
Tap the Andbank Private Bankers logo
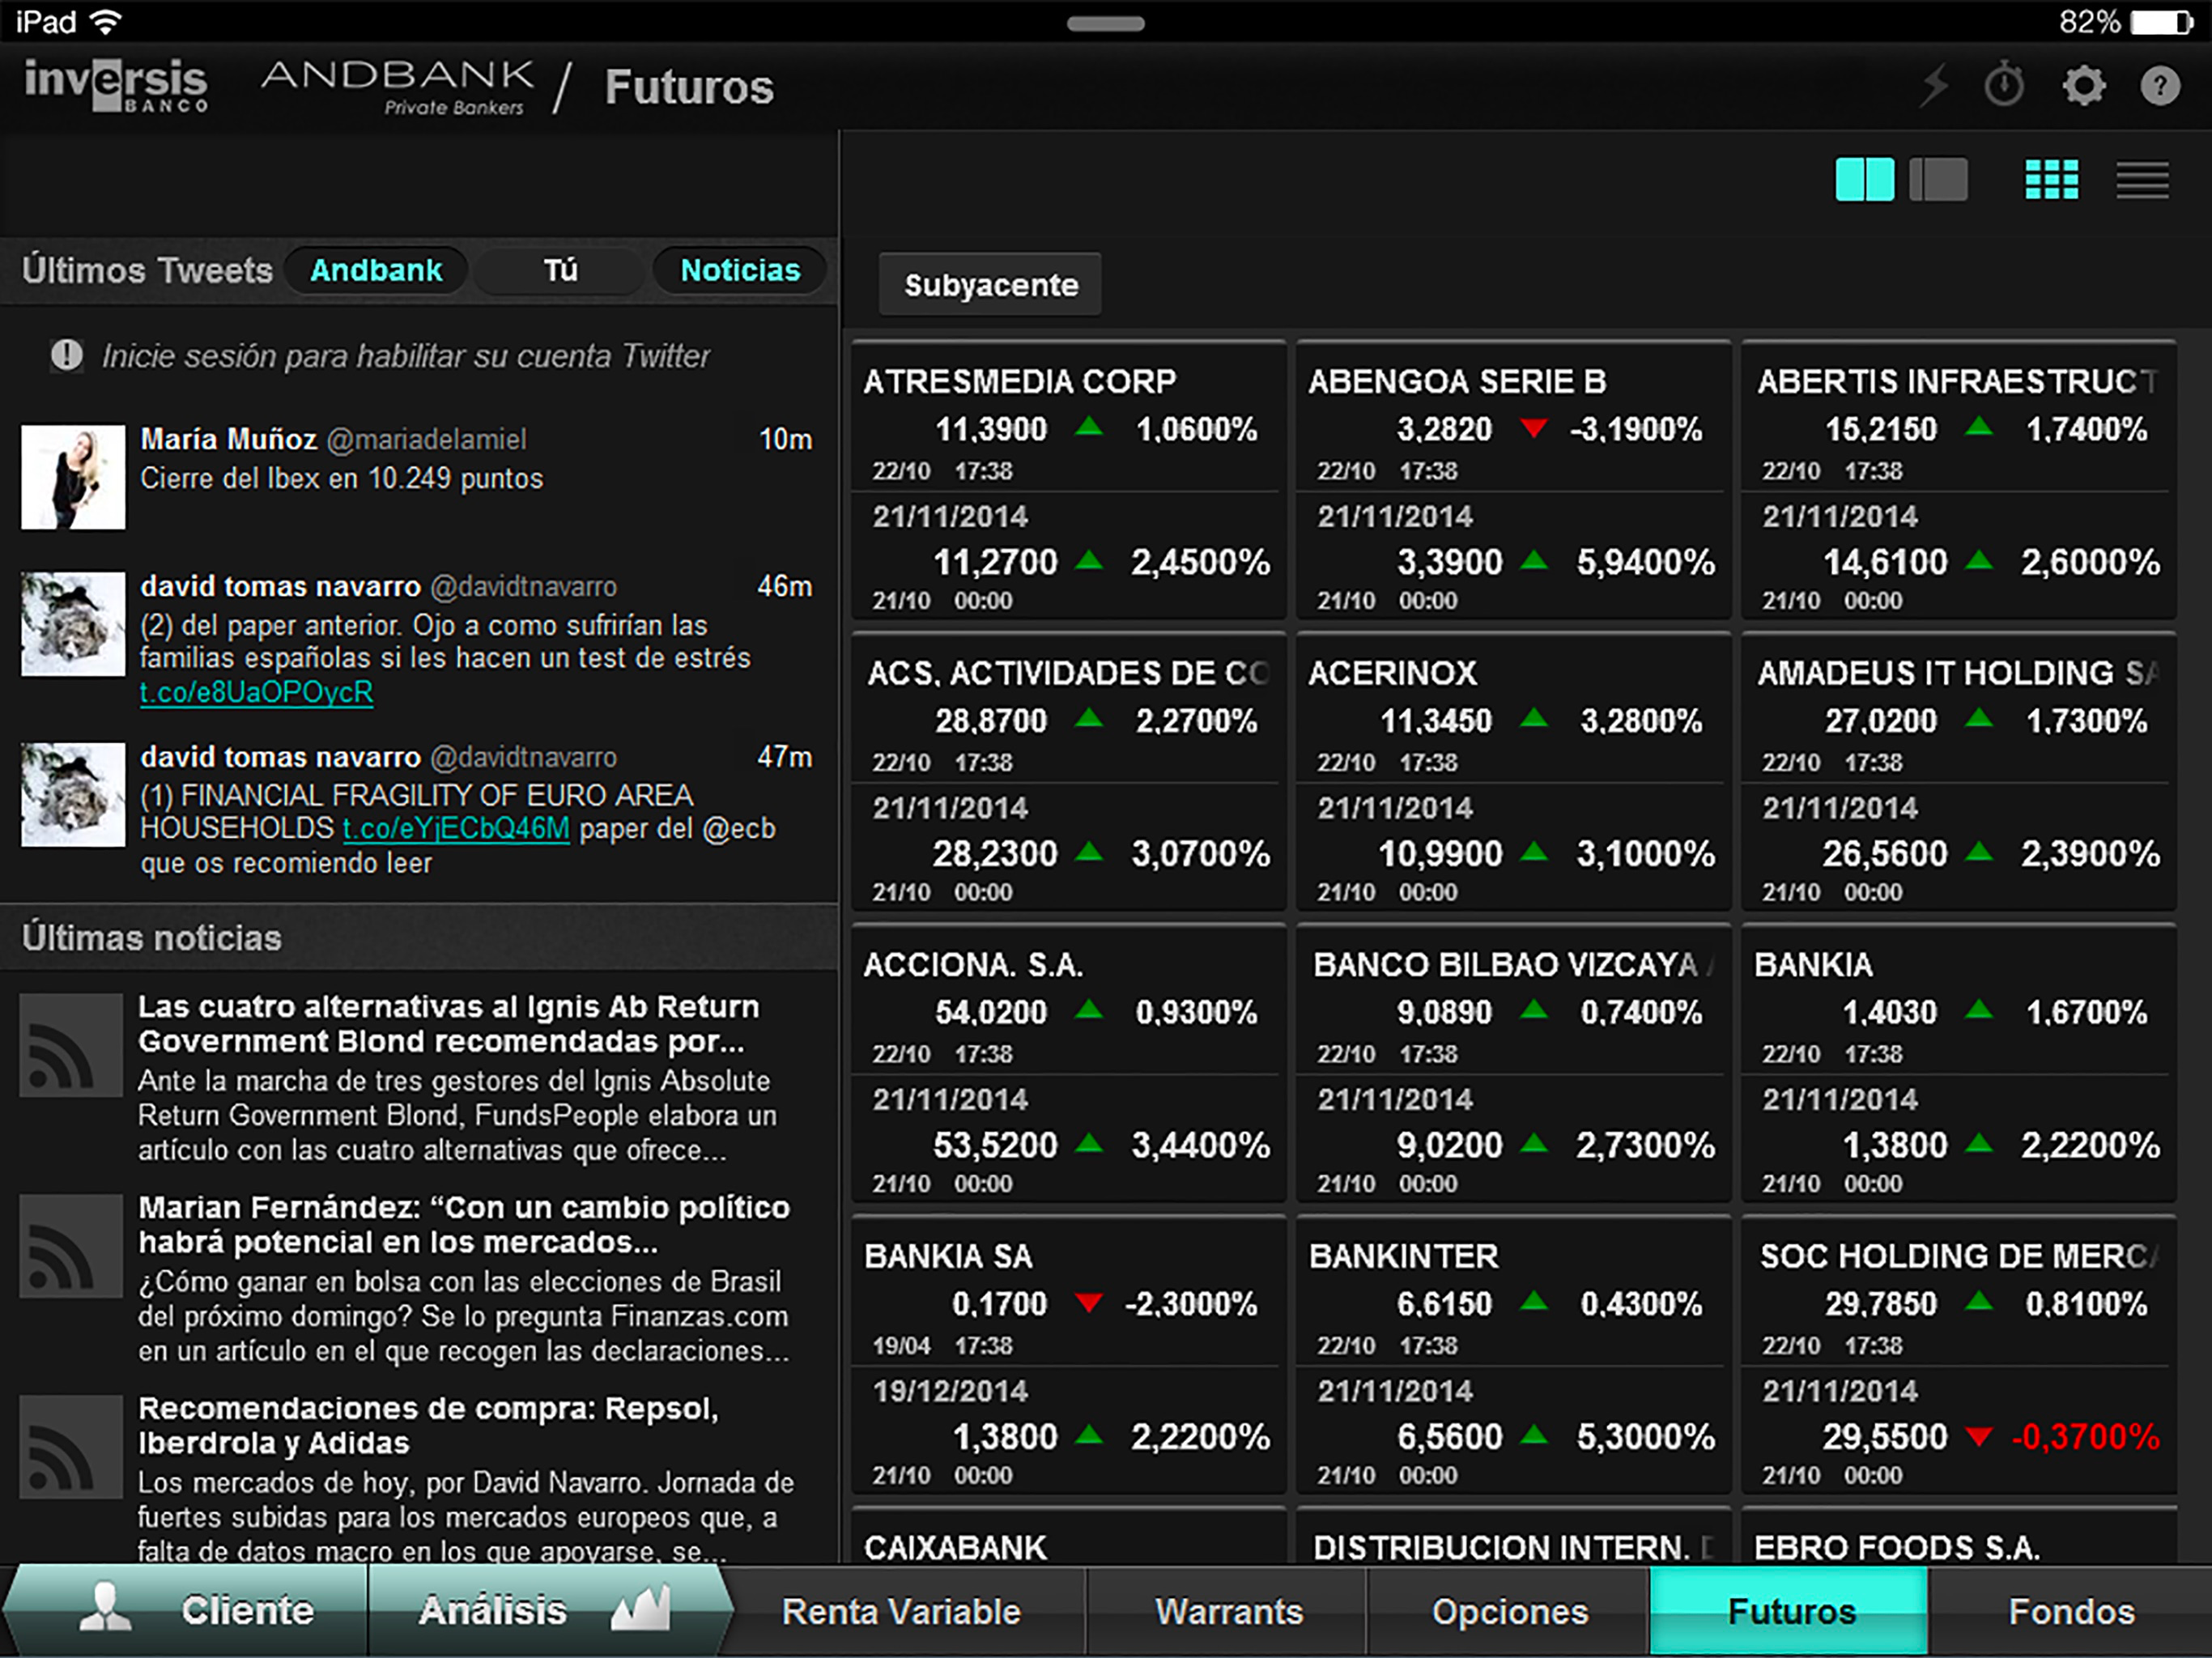[x=398, y=88]
